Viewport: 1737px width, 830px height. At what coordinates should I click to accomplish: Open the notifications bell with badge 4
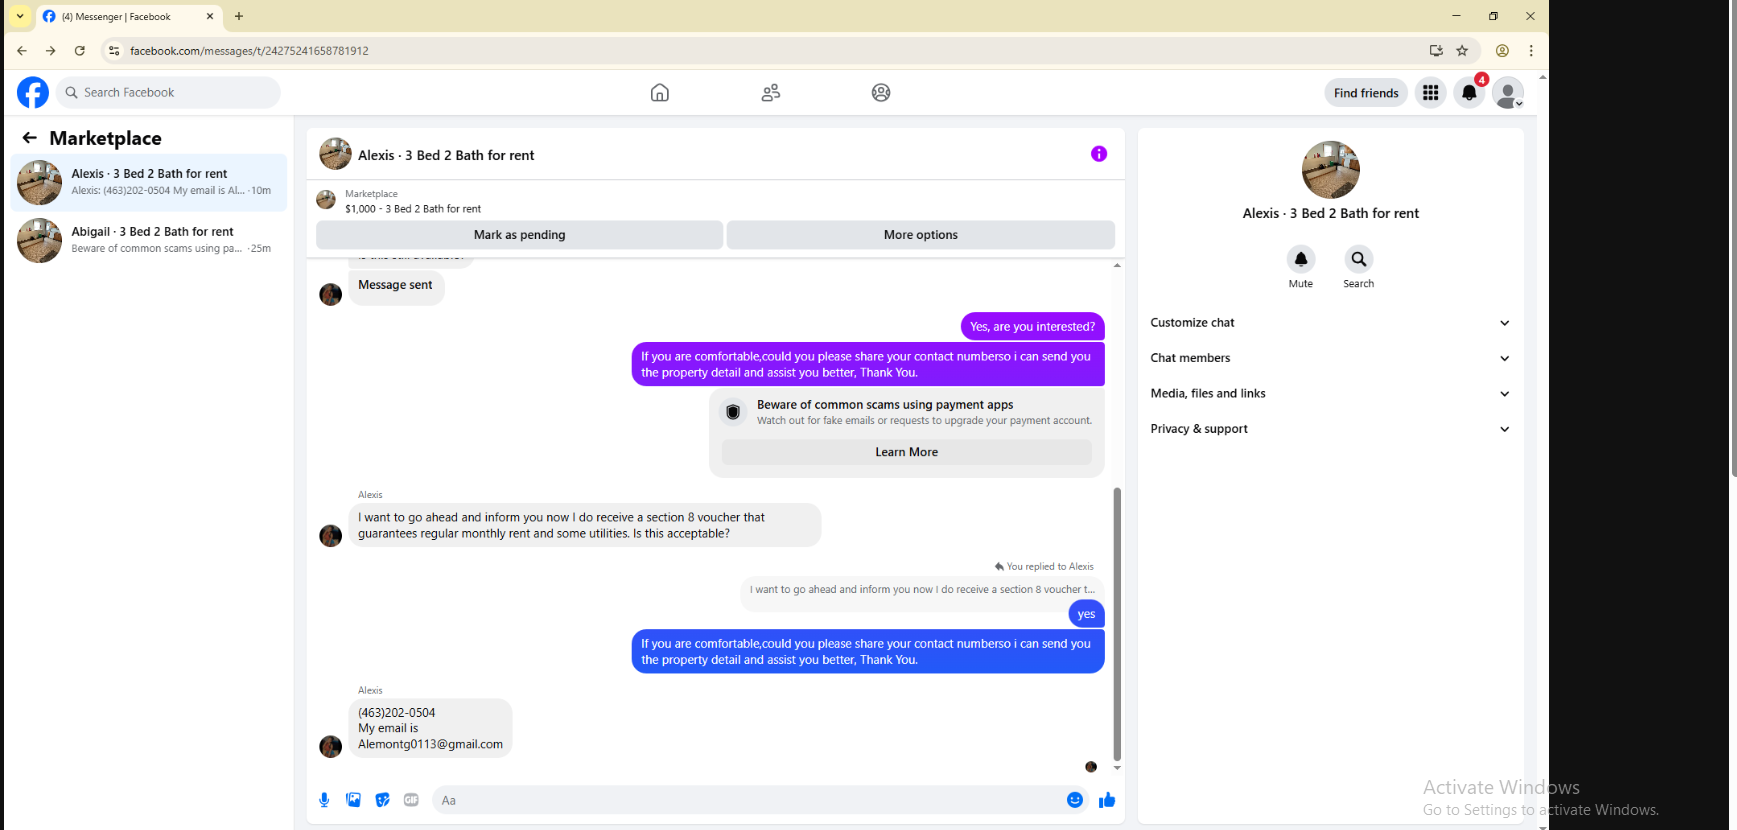tap(1469, 93)
